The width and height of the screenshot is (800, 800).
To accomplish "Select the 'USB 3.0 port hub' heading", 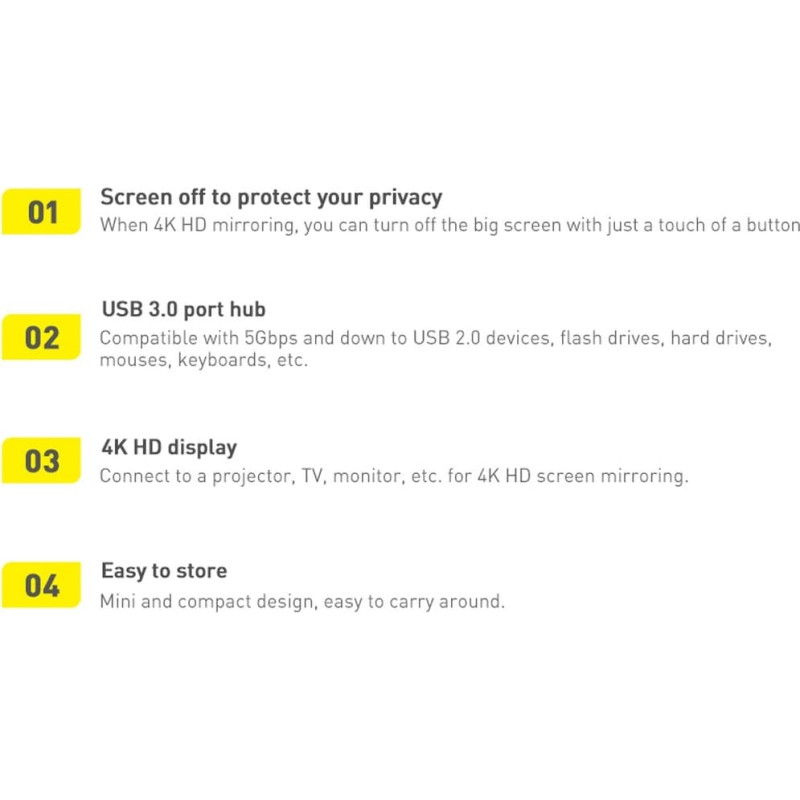I will point(184,310).
